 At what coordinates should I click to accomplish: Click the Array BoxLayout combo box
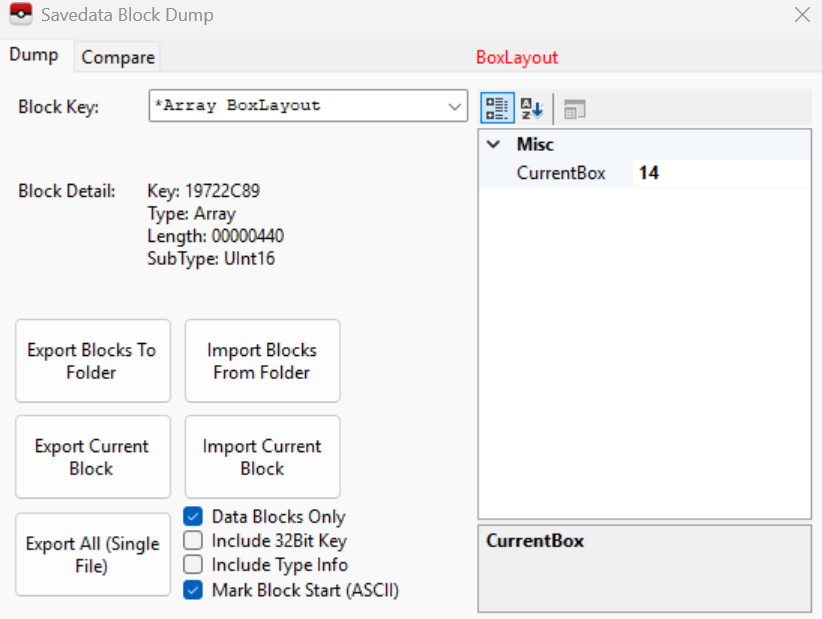308,106
